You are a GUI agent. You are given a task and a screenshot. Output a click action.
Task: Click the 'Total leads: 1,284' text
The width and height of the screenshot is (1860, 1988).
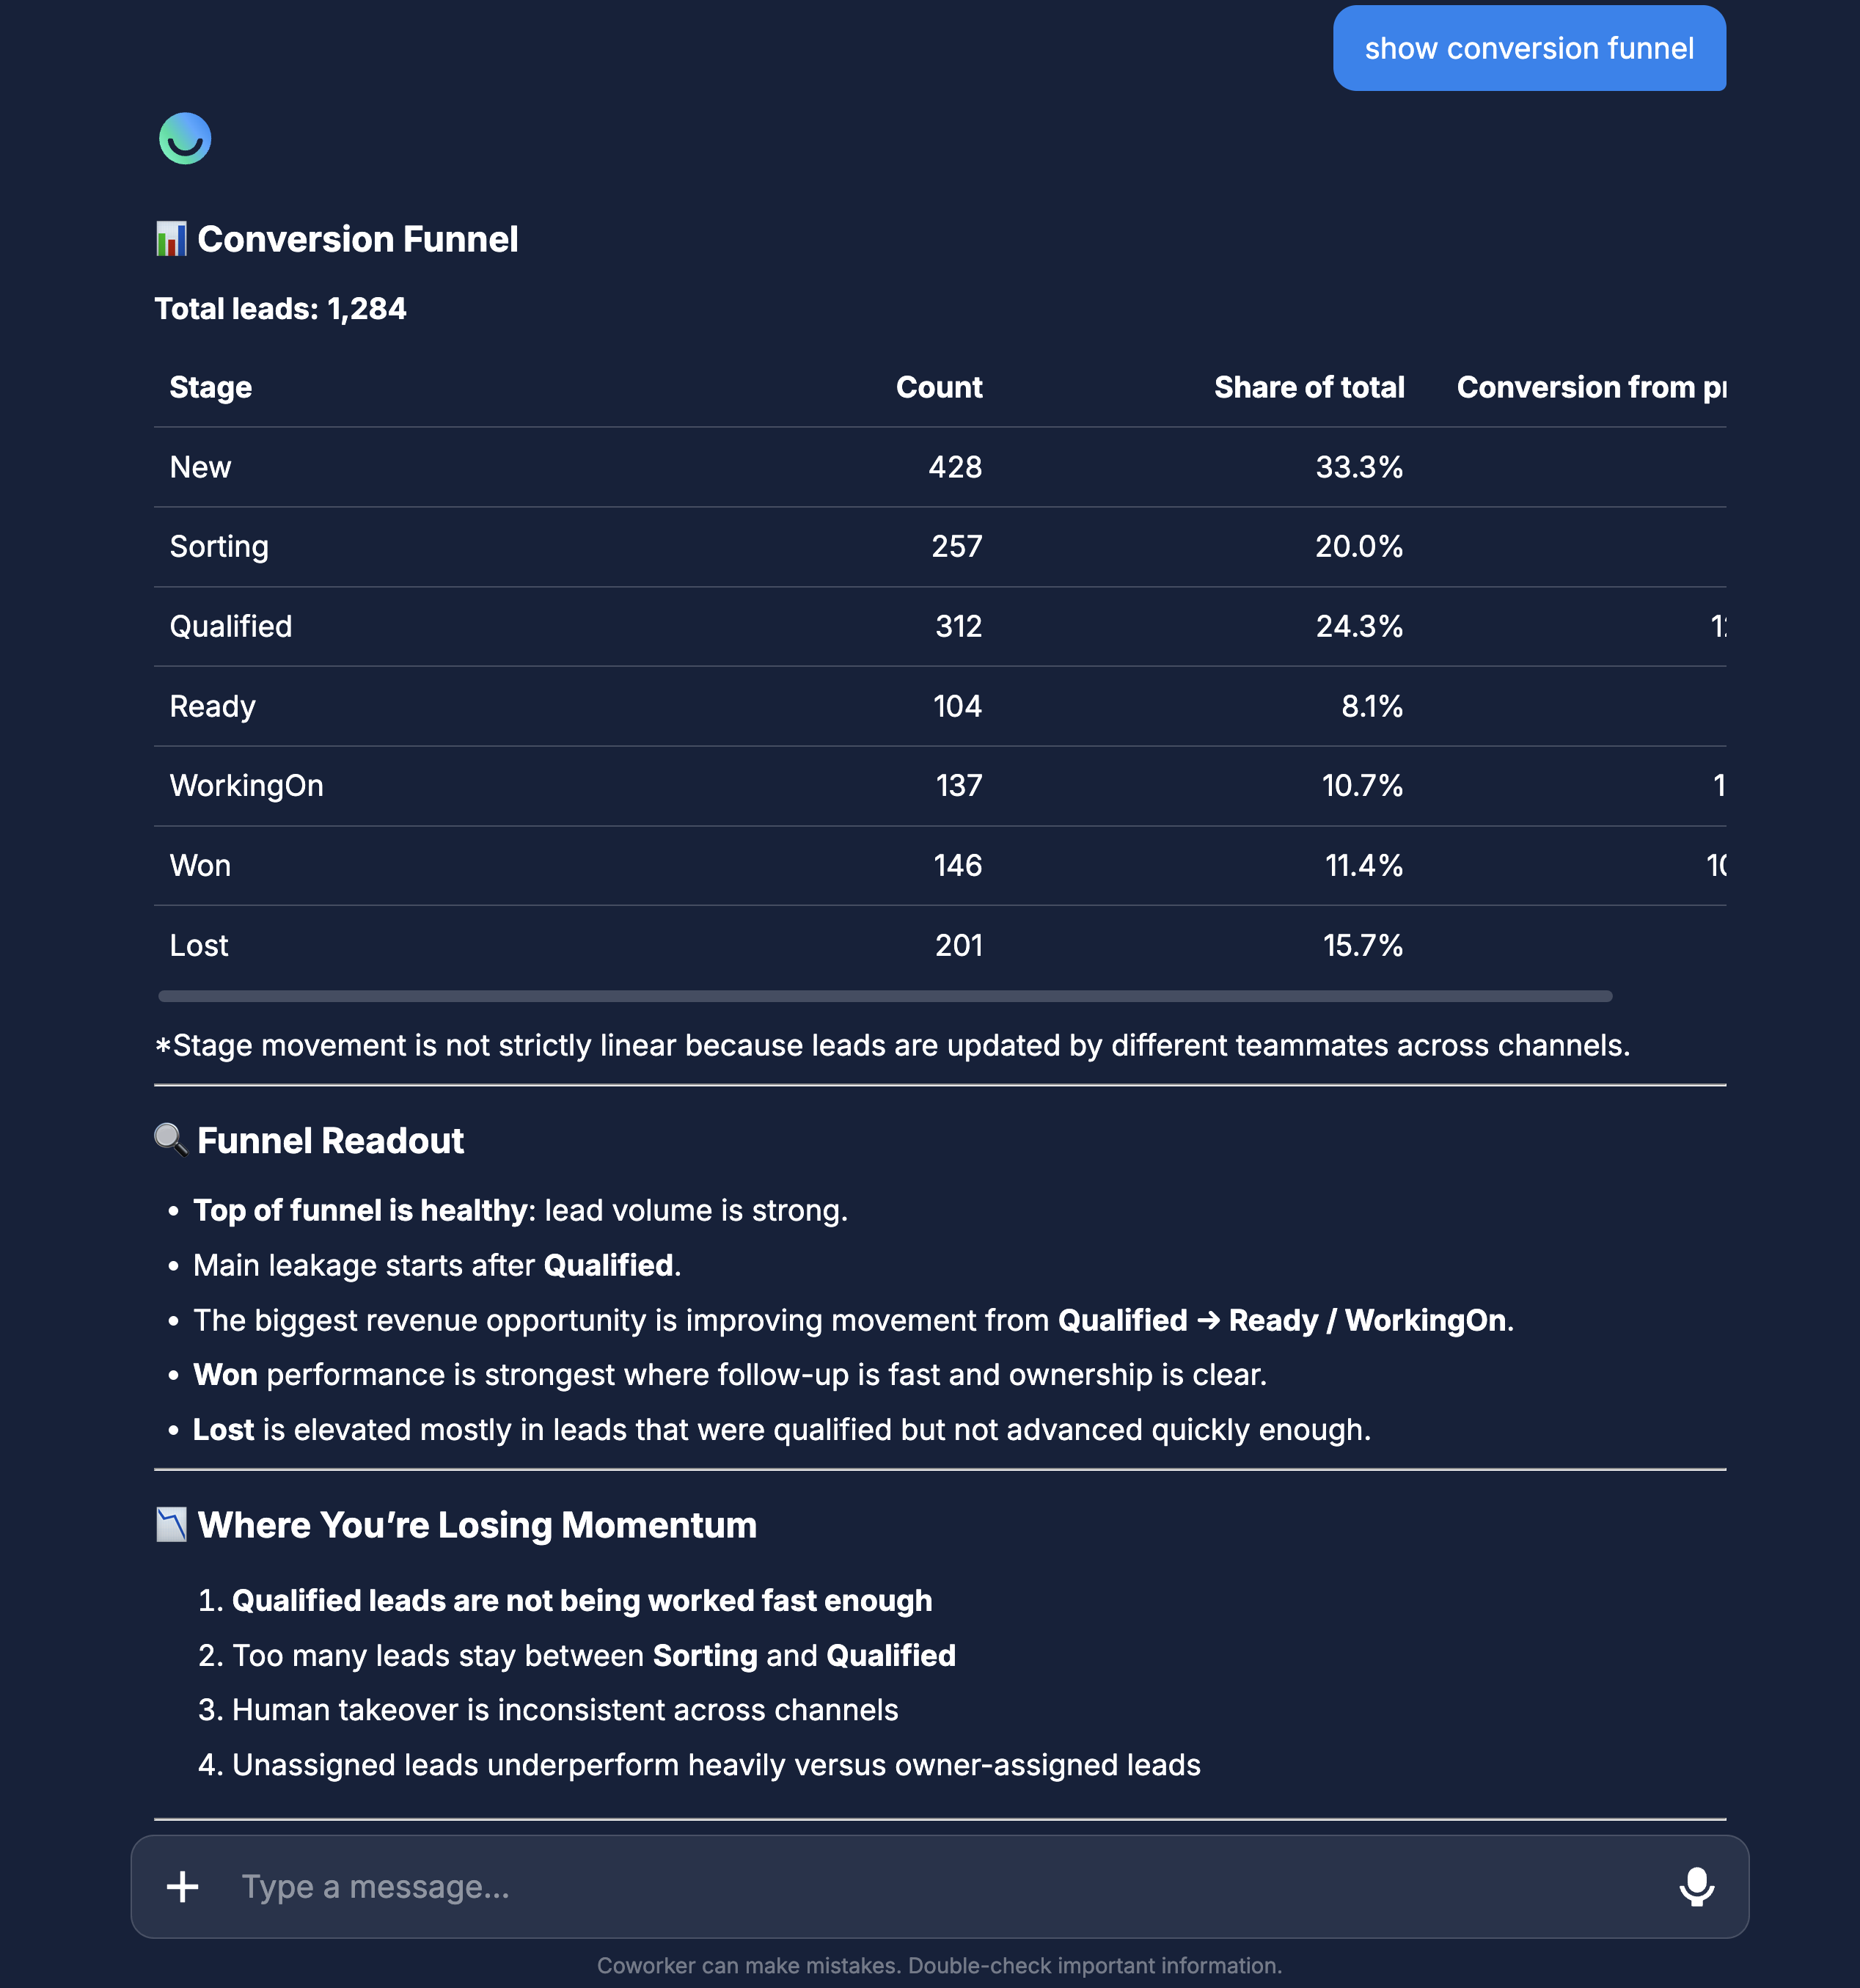(280, 309)
